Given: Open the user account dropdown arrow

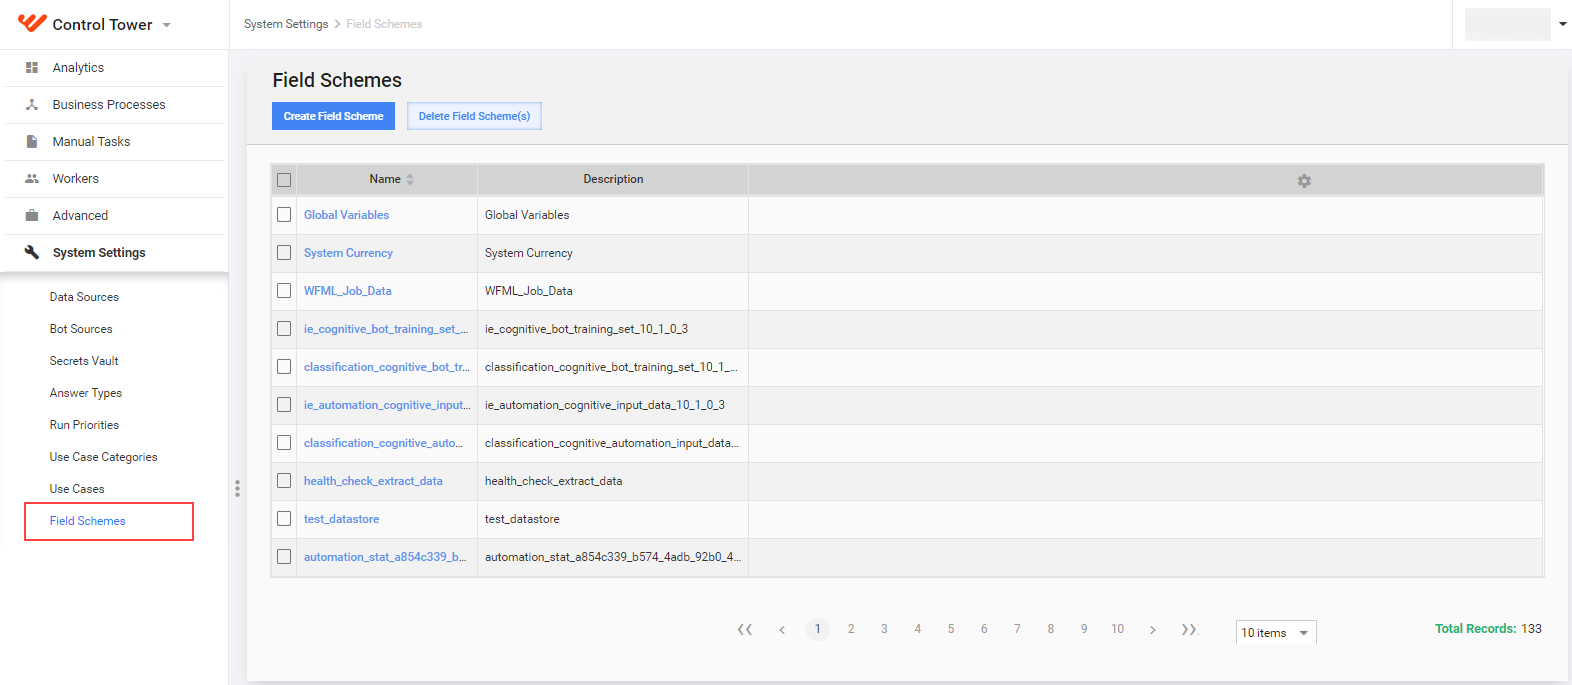Looking at the screenshot, I should [x=1562, y=24].
